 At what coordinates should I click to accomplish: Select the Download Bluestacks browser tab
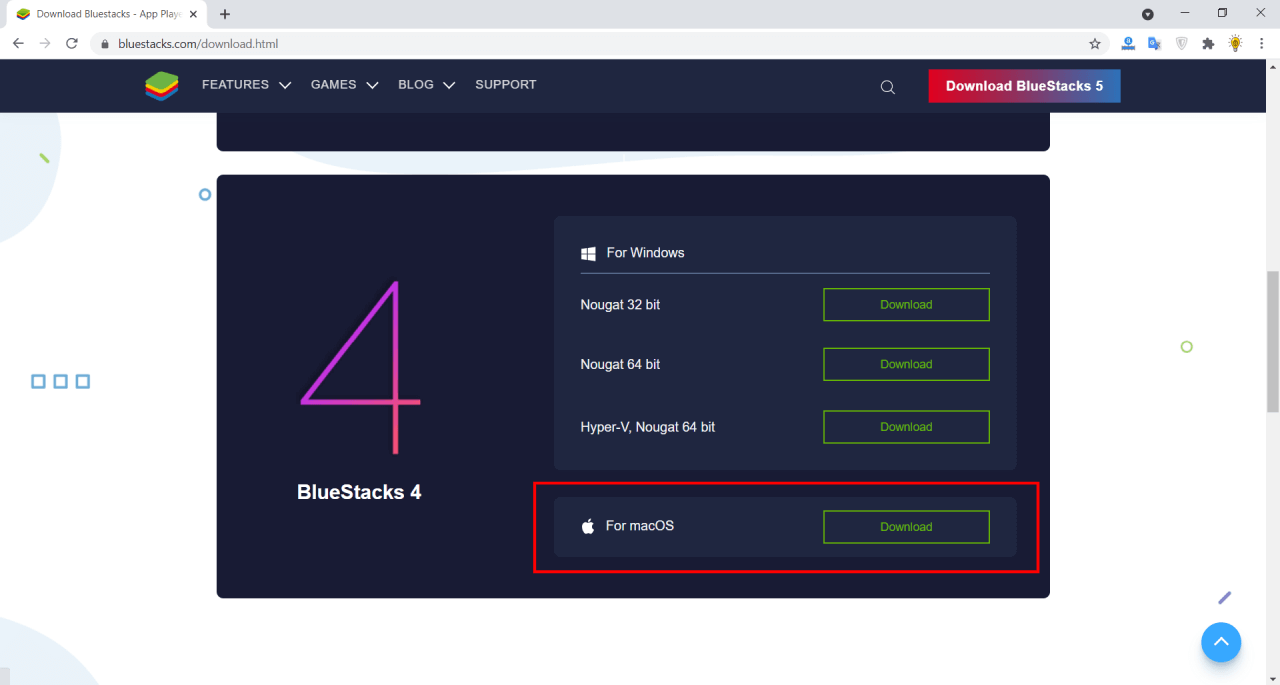click(x=105, y=14)
